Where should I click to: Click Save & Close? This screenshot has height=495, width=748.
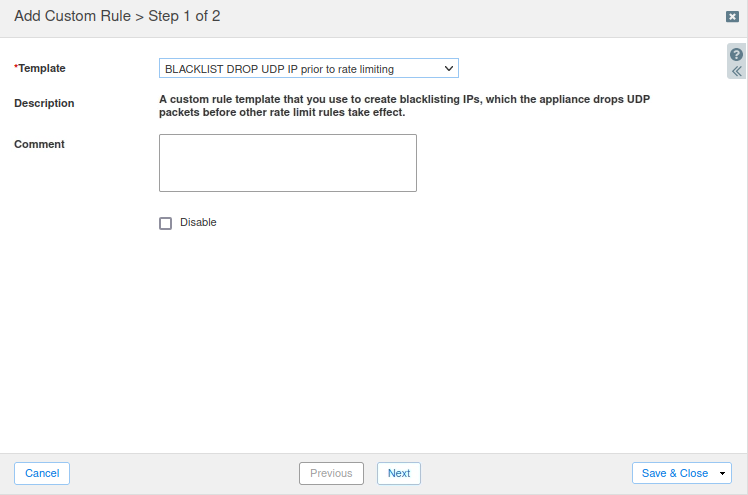[x=674, y=473]
